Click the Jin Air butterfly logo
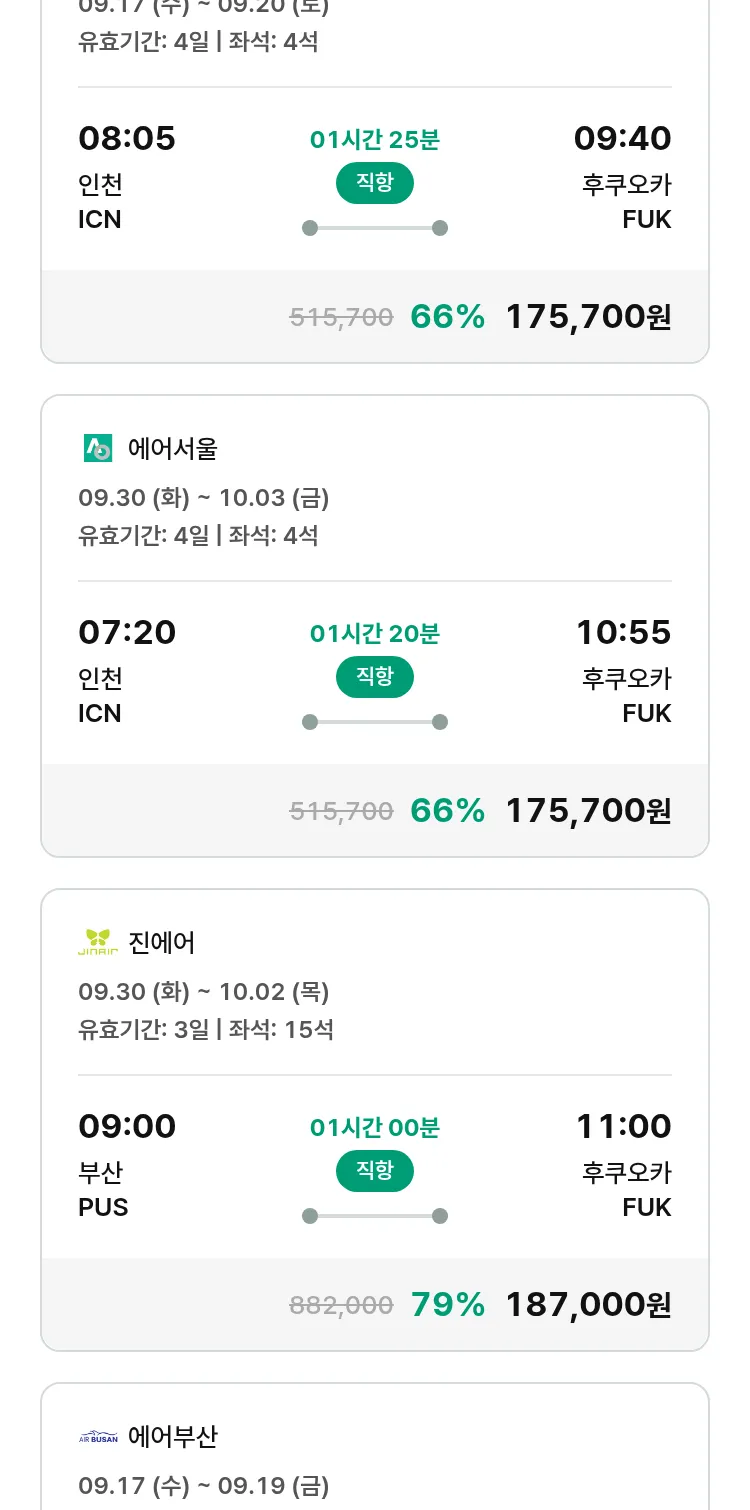This screenshot has width=750, height=1510. 98,942
